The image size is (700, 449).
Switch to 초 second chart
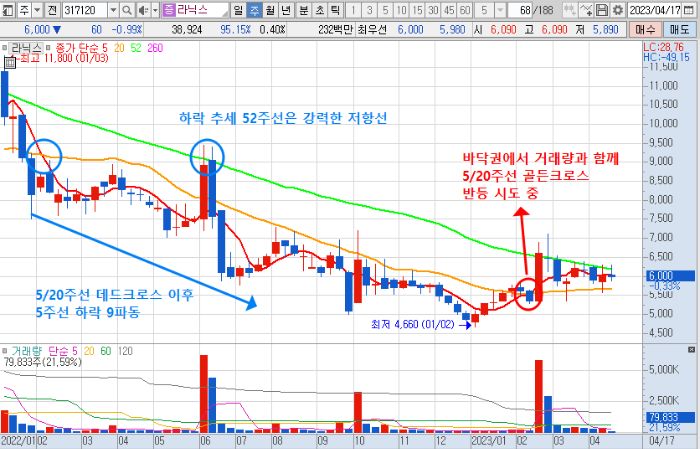[x=320, y=9]
